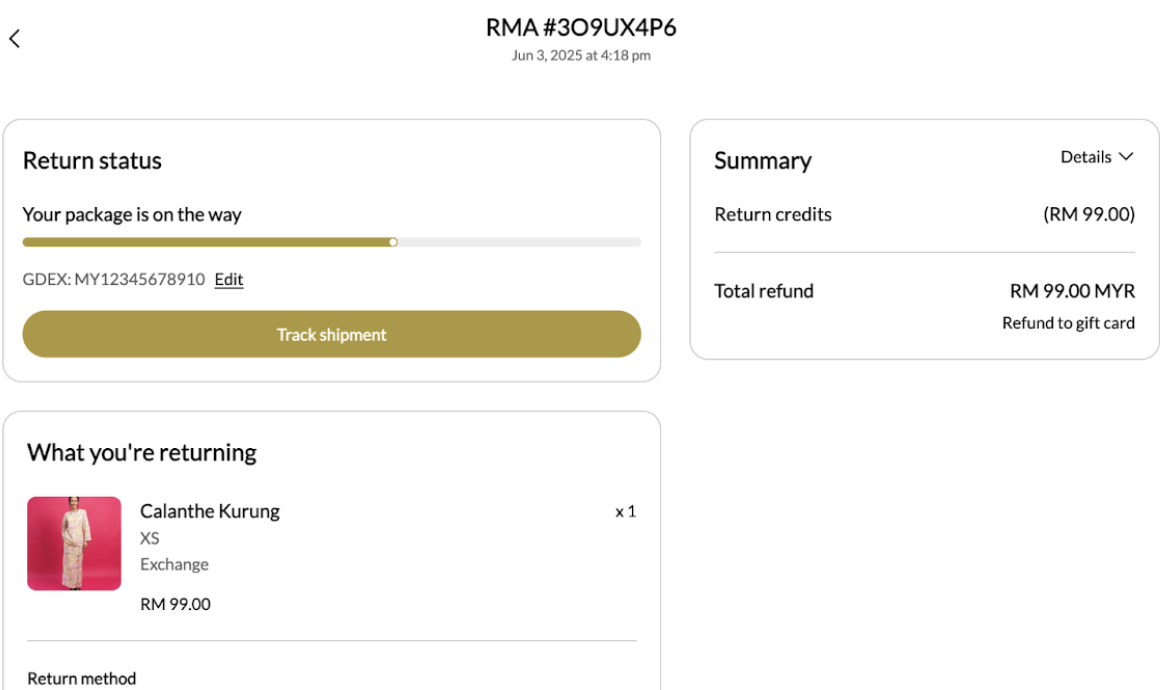
Task: Click the What you're returning heading
Action: click(x=141, y=453)
